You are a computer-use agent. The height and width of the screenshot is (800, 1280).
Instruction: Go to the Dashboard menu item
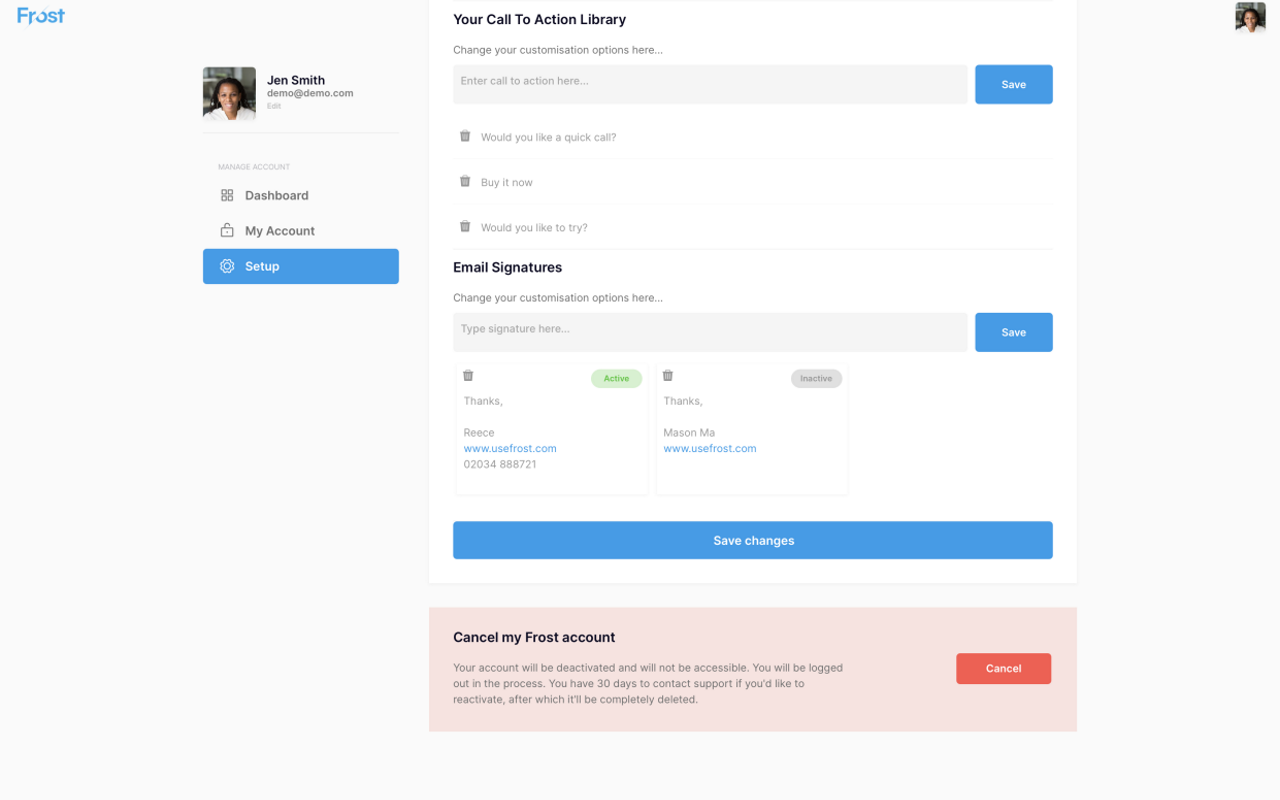[276, 196]
